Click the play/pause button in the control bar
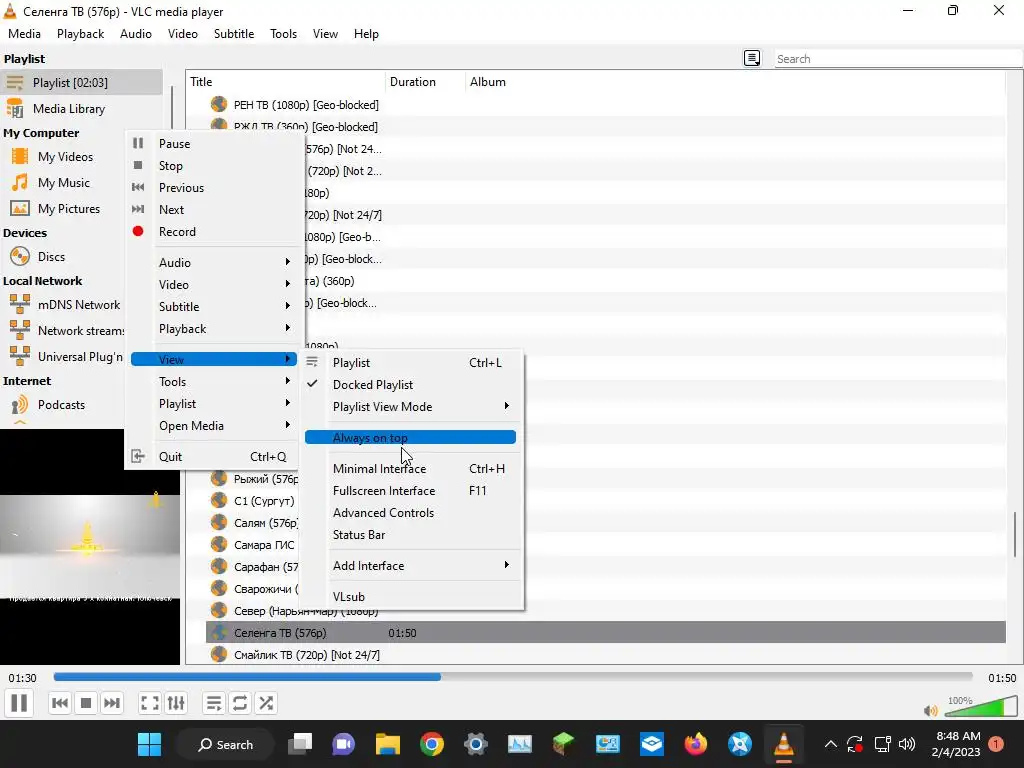1024x768 pixels. point(19,703)
